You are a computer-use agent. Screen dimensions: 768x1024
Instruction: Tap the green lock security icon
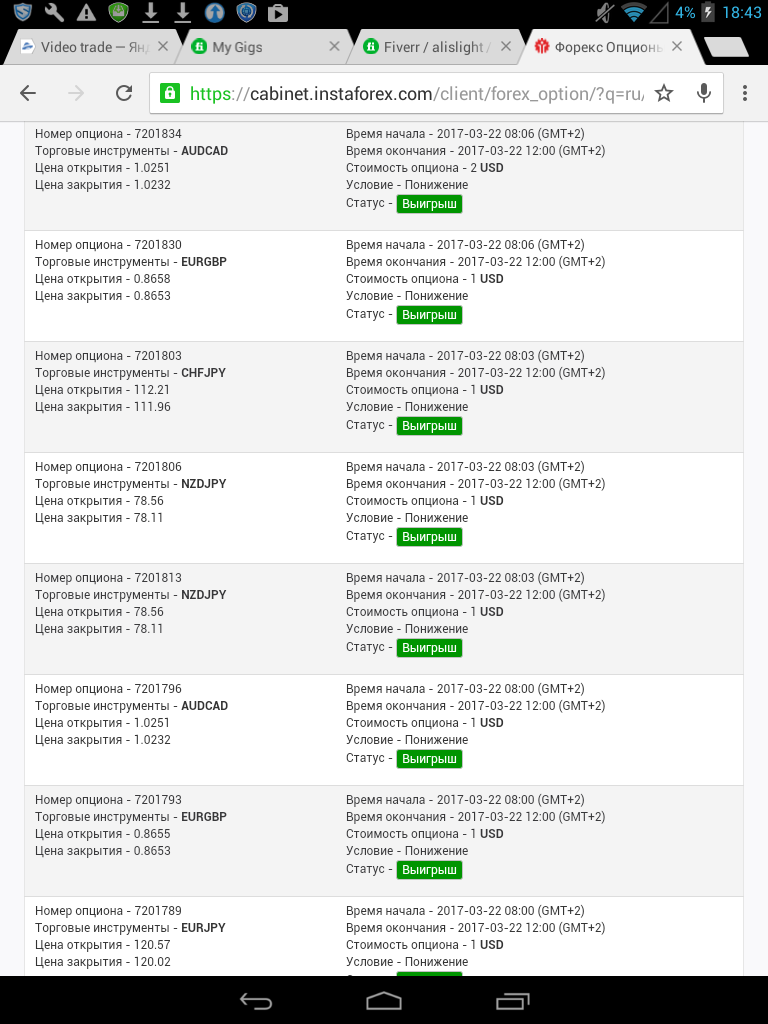tap(170, 93)
